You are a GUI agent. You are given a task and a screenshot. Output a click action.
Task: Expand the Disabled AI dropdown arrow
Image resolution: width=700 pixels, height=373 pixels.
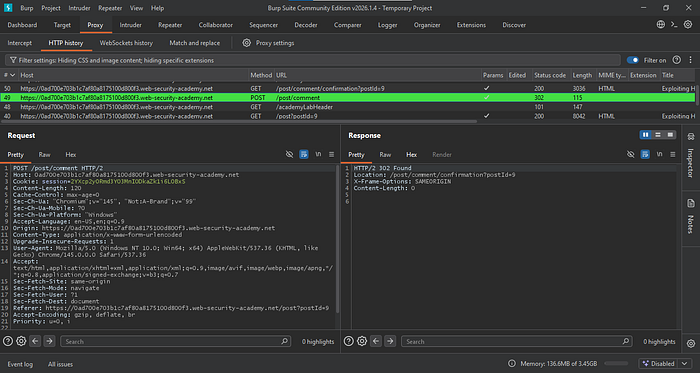click(685, 364)
